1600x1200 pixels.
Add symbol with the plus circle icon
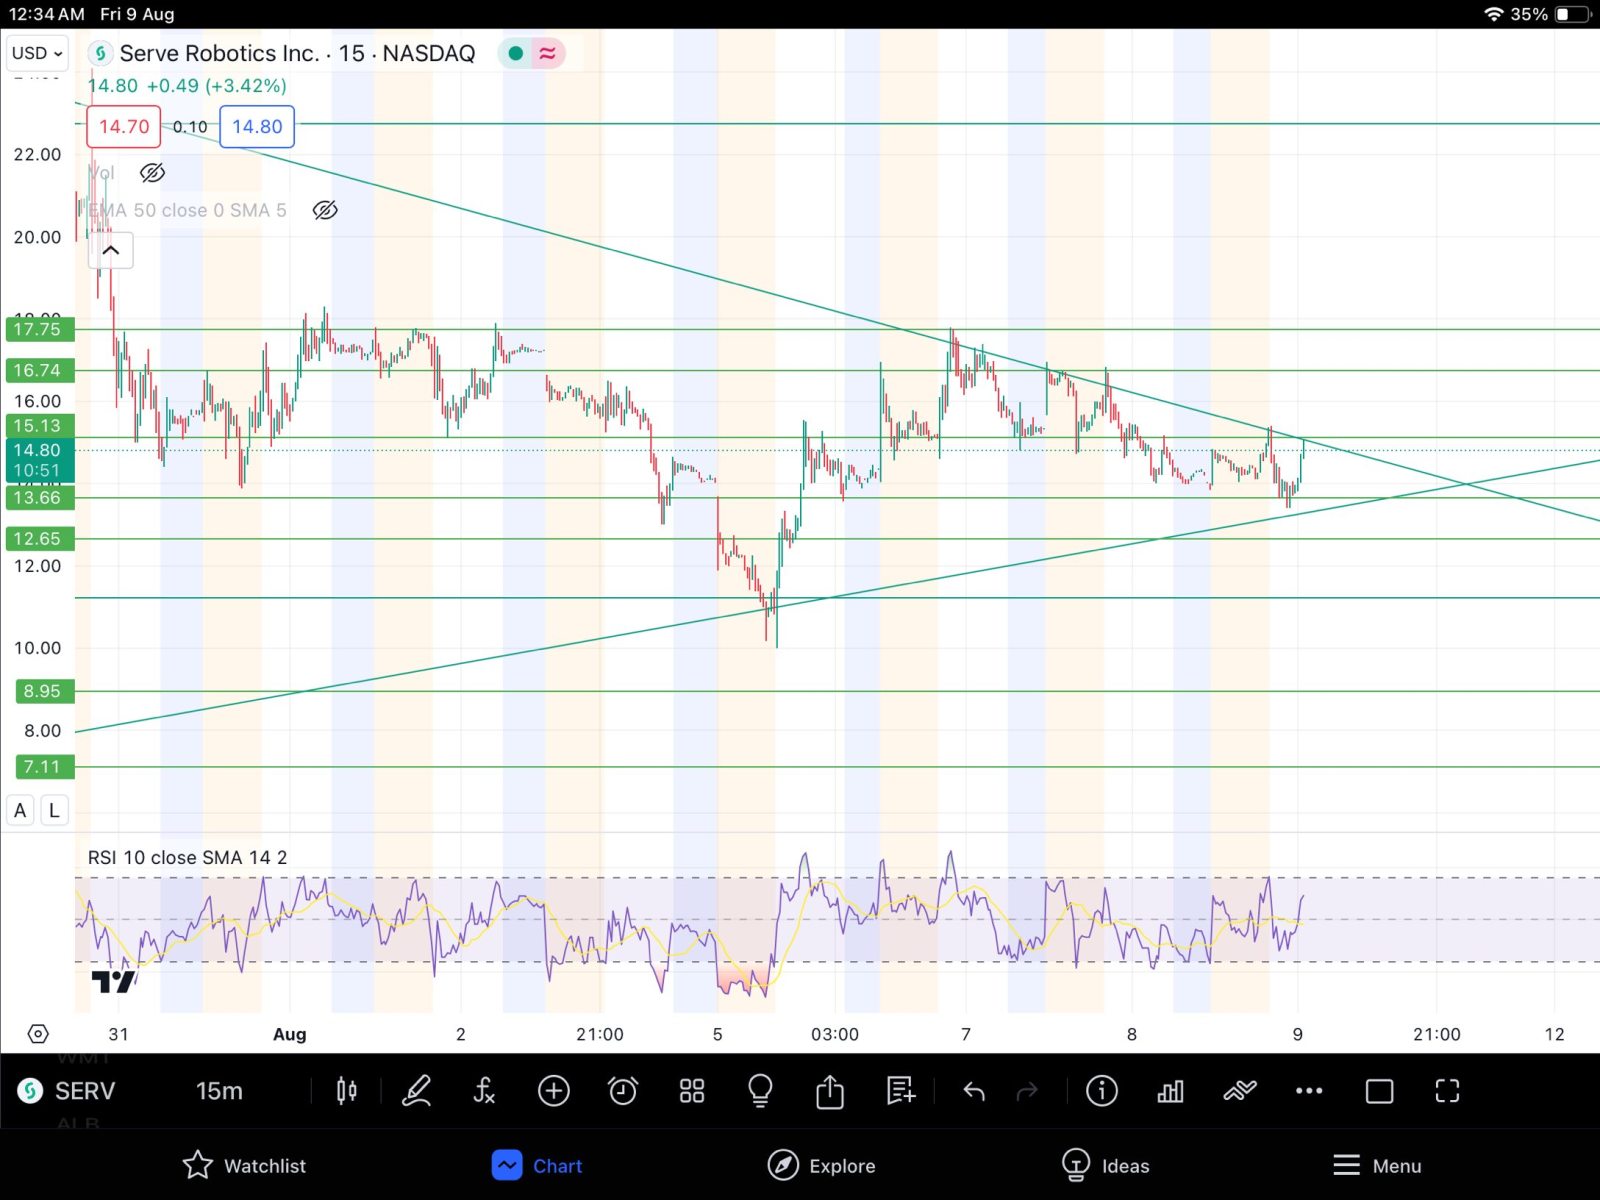click(x=553, y=1090)
